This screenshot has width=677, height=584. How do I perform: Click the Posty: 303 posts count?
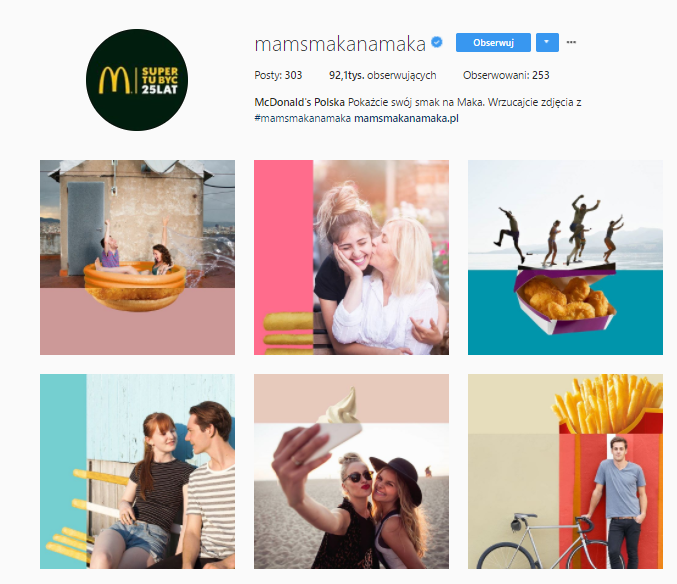(278, 75)
